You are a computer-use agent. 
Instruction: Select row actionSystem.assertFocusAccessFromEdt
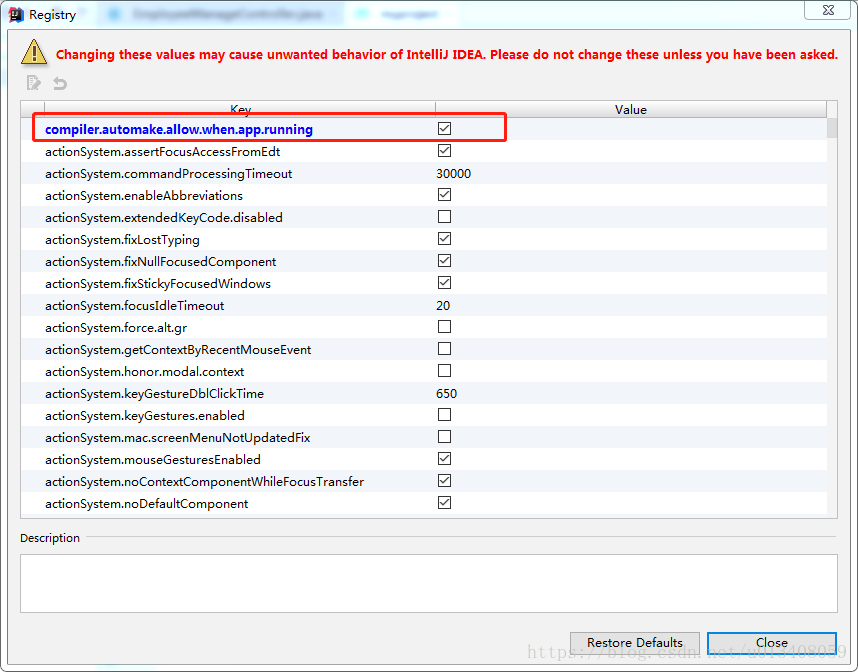[424, 151]
